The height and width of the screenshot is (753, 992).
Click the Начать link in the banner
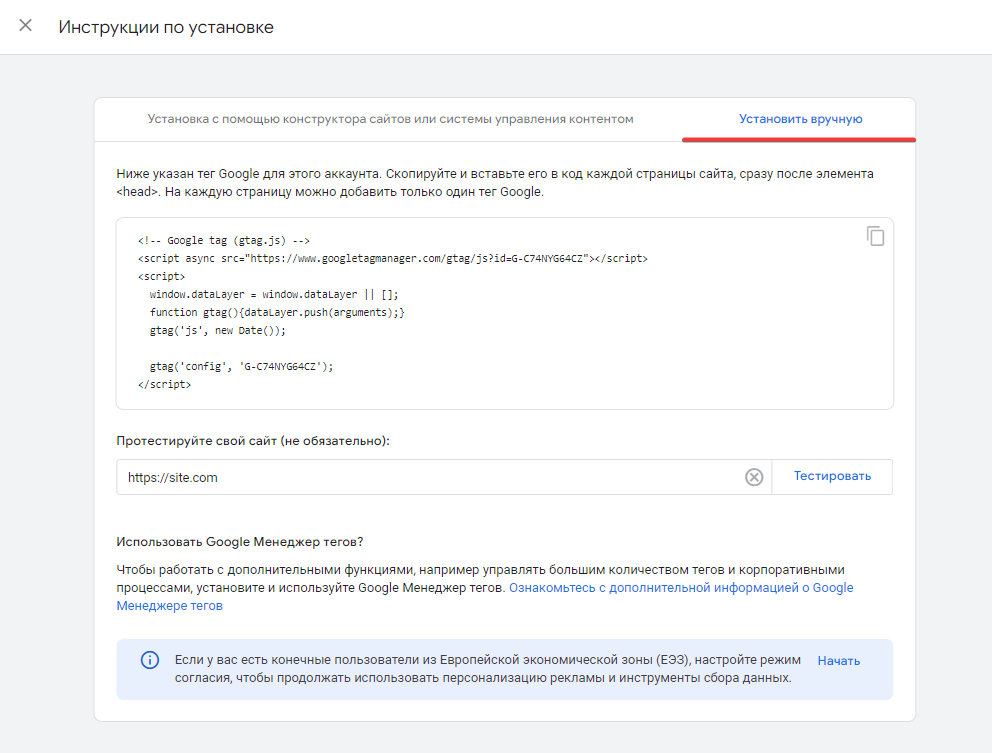pos(838,661)
